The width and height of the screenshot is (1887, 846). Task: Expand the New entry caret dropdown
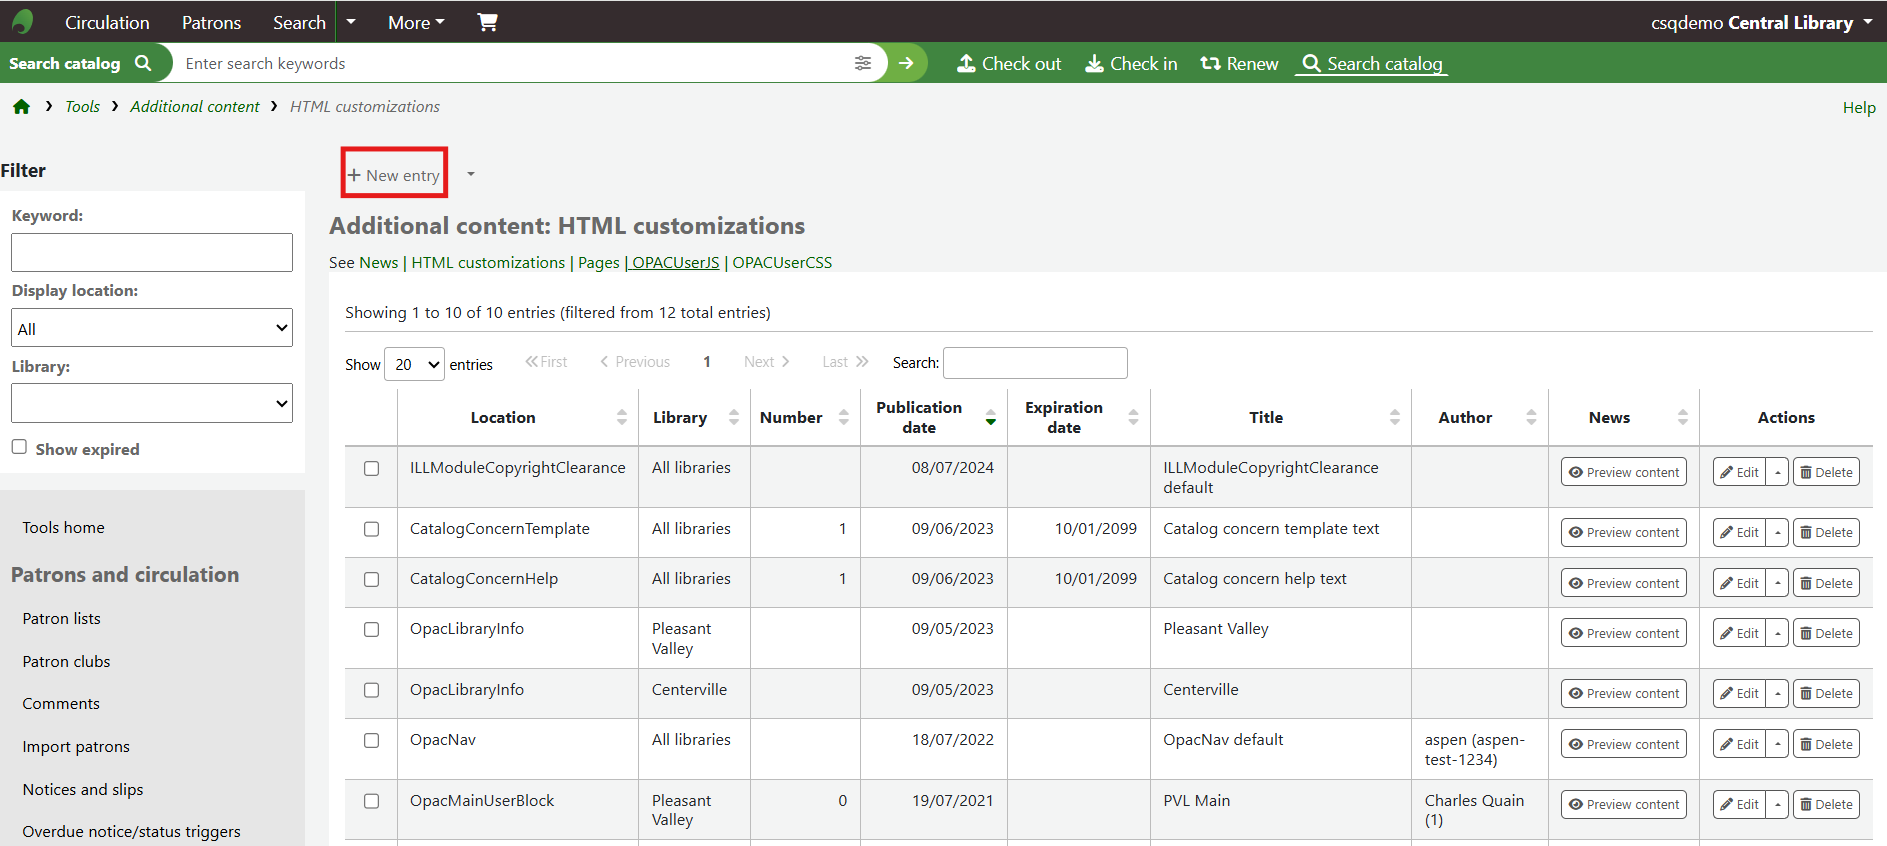[471, 175]
